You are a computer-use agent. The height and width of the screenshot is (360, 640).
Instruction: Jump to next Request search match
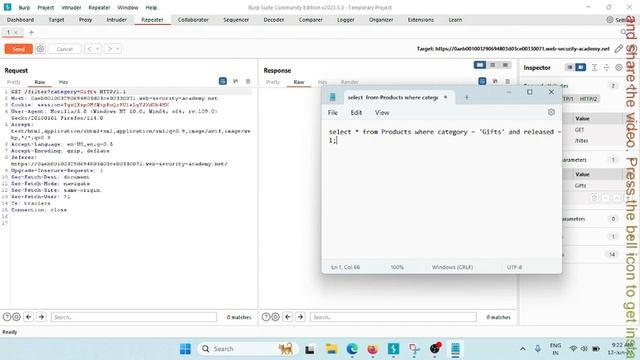click(41, 317)
